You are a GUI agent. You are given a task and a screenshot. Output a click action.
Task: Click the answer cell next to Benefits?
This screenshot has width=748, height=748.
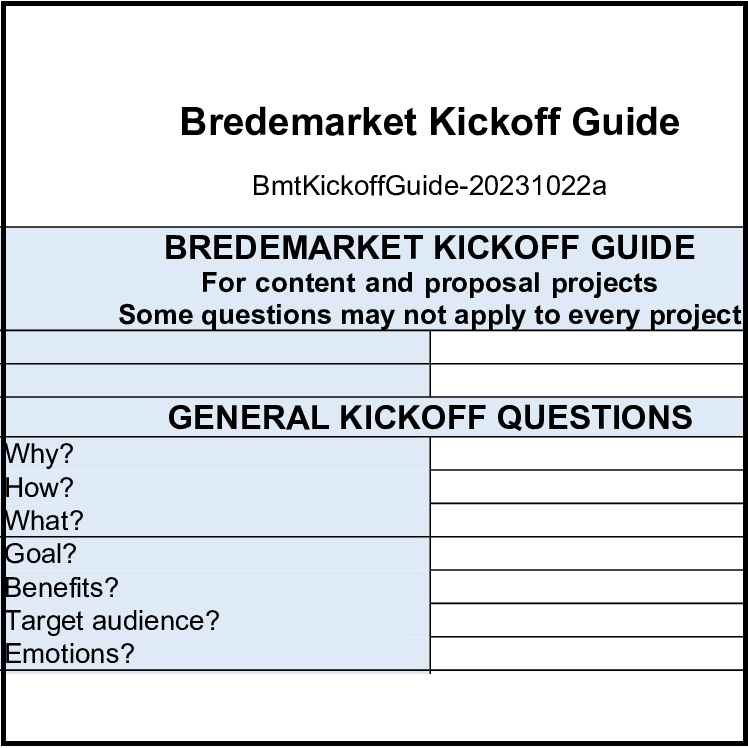coord(588,587)
